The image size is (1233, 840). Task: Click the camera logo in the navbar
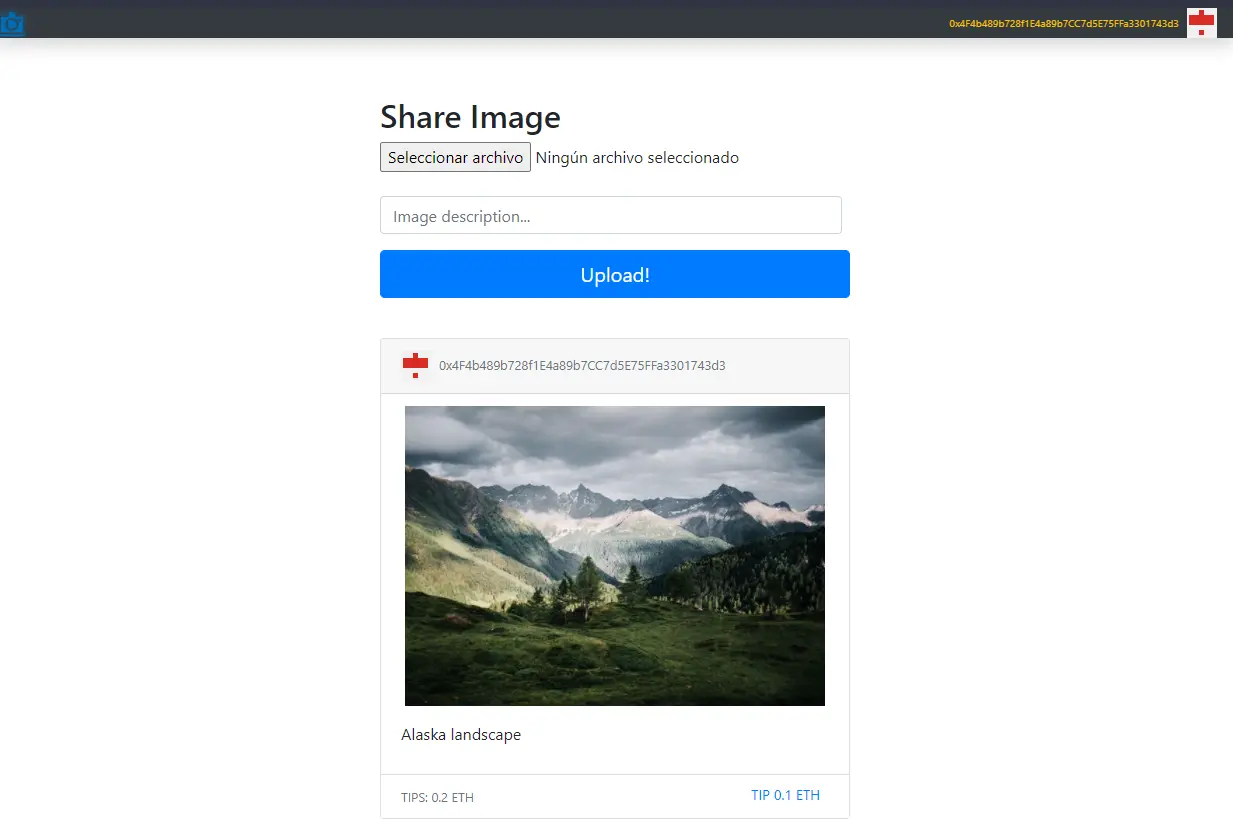coord(12,23)
